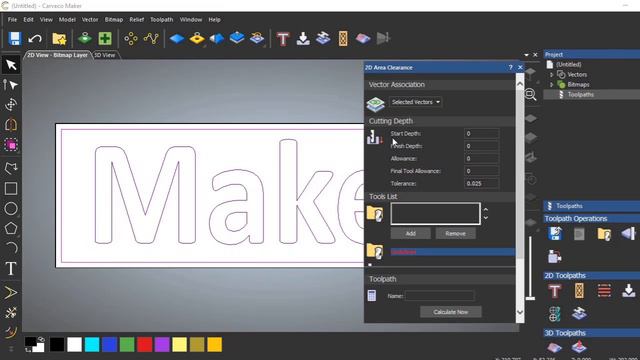Click save toolpaths icon in Toolpath Operations

click(555, 233)
